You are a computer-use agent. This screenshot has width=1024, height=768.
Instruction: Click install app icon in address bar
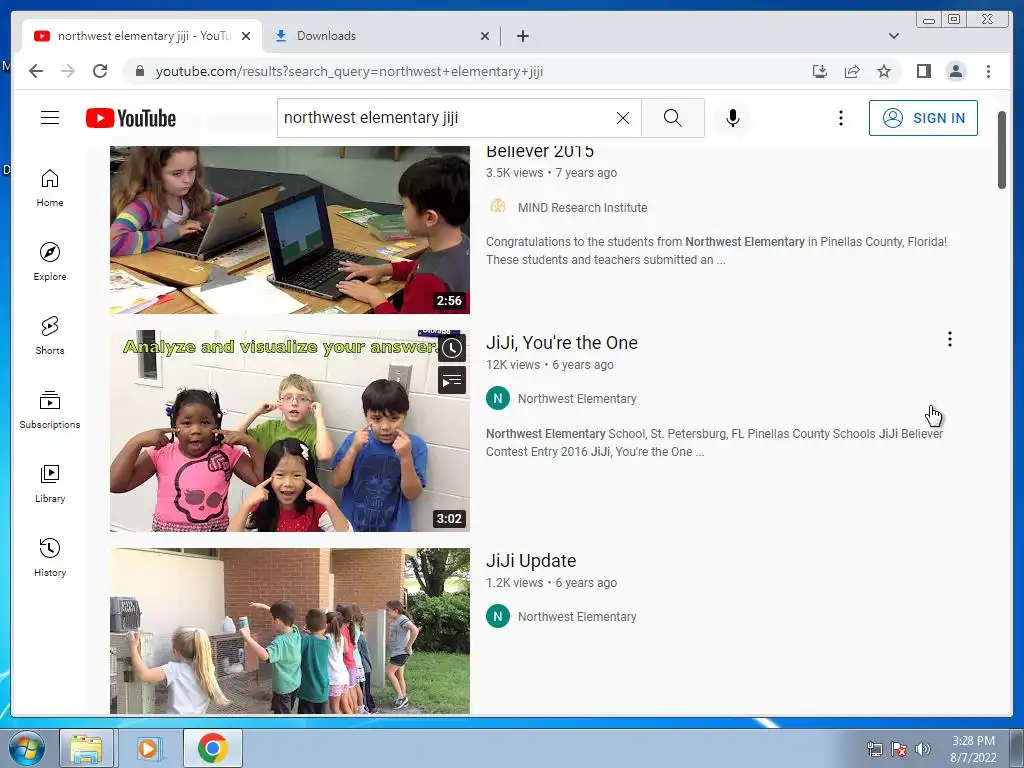click(820, 71)
